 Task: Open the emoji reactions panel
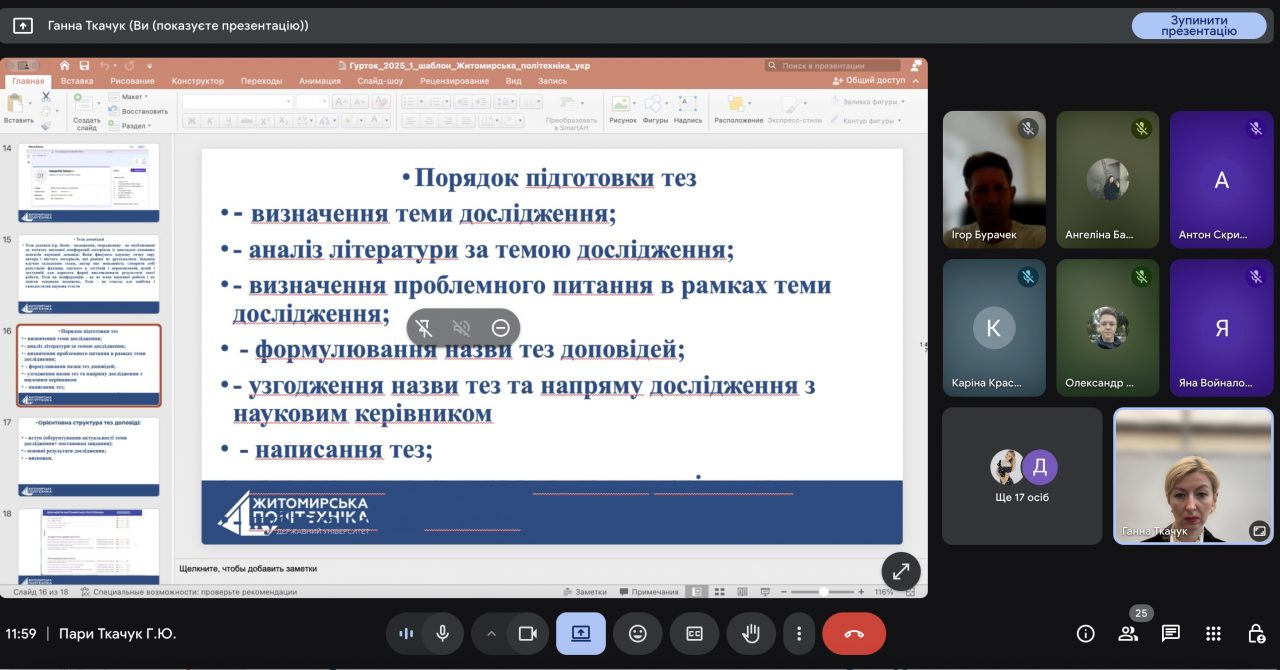(637, 634)
